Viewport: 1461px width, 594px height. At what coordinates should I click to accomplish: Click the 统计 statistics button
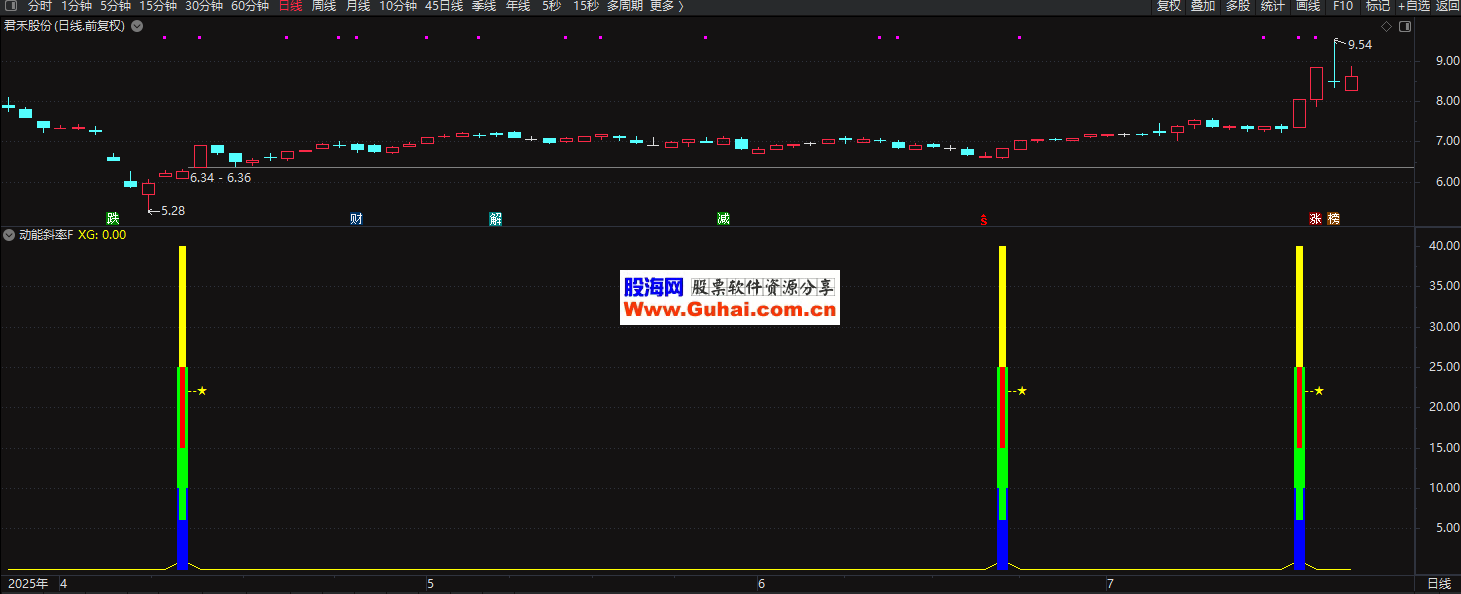1273,6
